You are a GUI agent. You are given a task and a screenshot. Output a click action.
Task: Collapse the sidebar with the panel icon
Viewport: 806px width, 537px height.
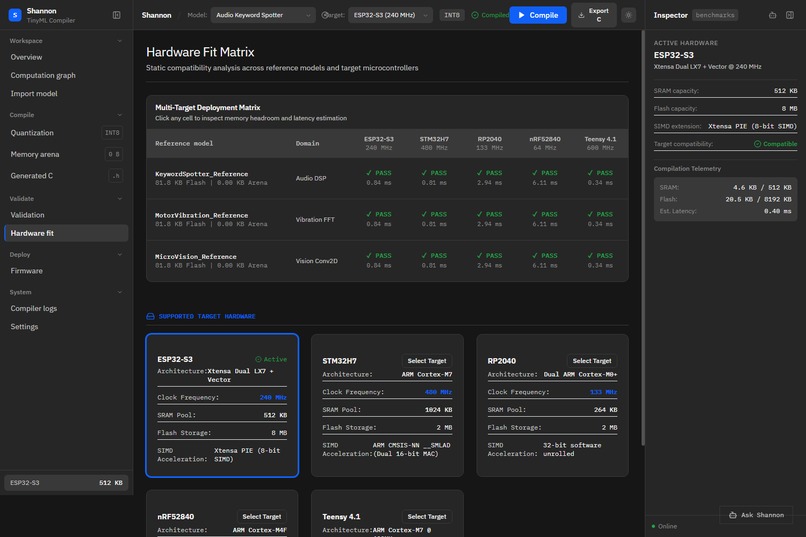click(117, 15)
